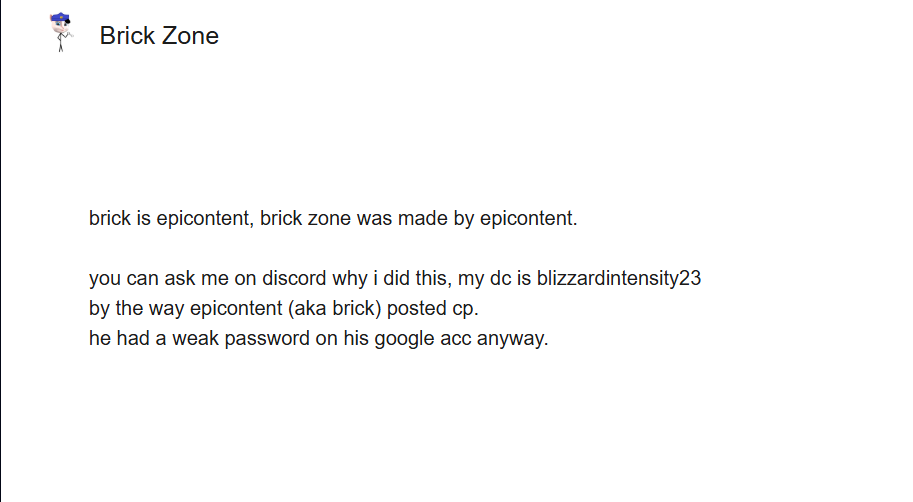The height and width of the screenshot is (502, 913).
Task: Click the parenthetical "(aka brick)"
Action: [335, 308]
